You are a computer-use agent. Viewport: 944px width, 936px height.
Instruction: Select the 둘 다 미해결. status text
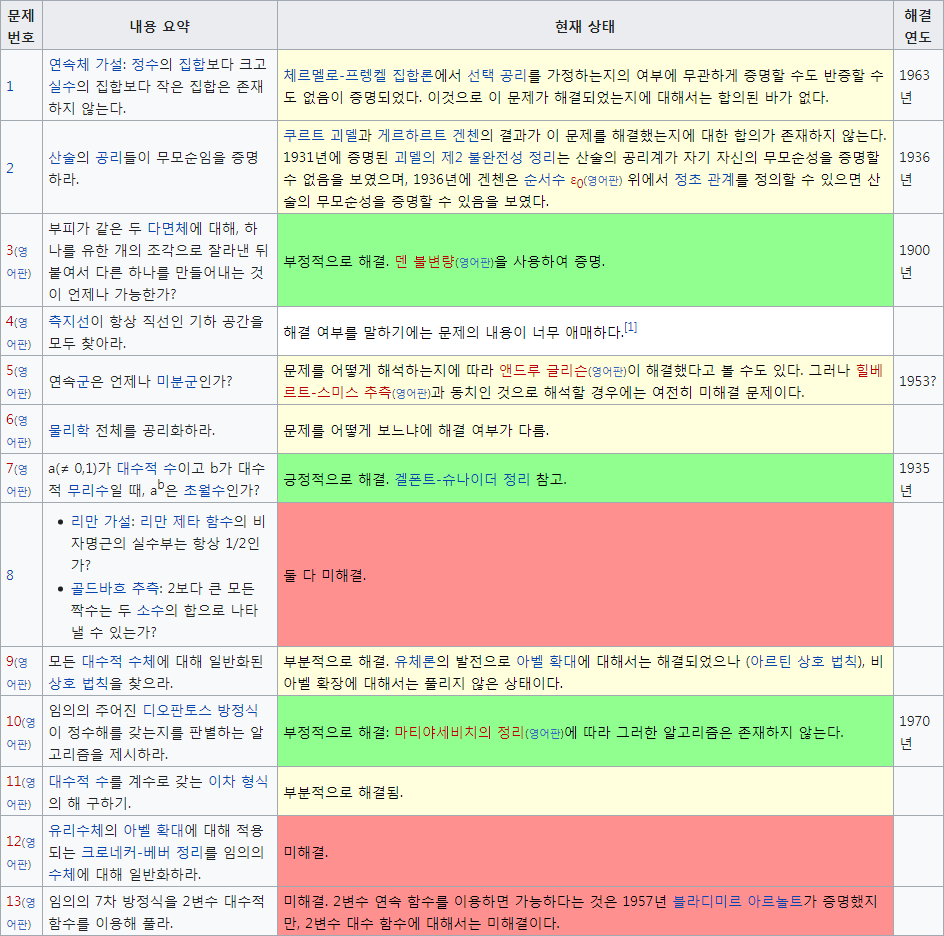click(325, 575)
